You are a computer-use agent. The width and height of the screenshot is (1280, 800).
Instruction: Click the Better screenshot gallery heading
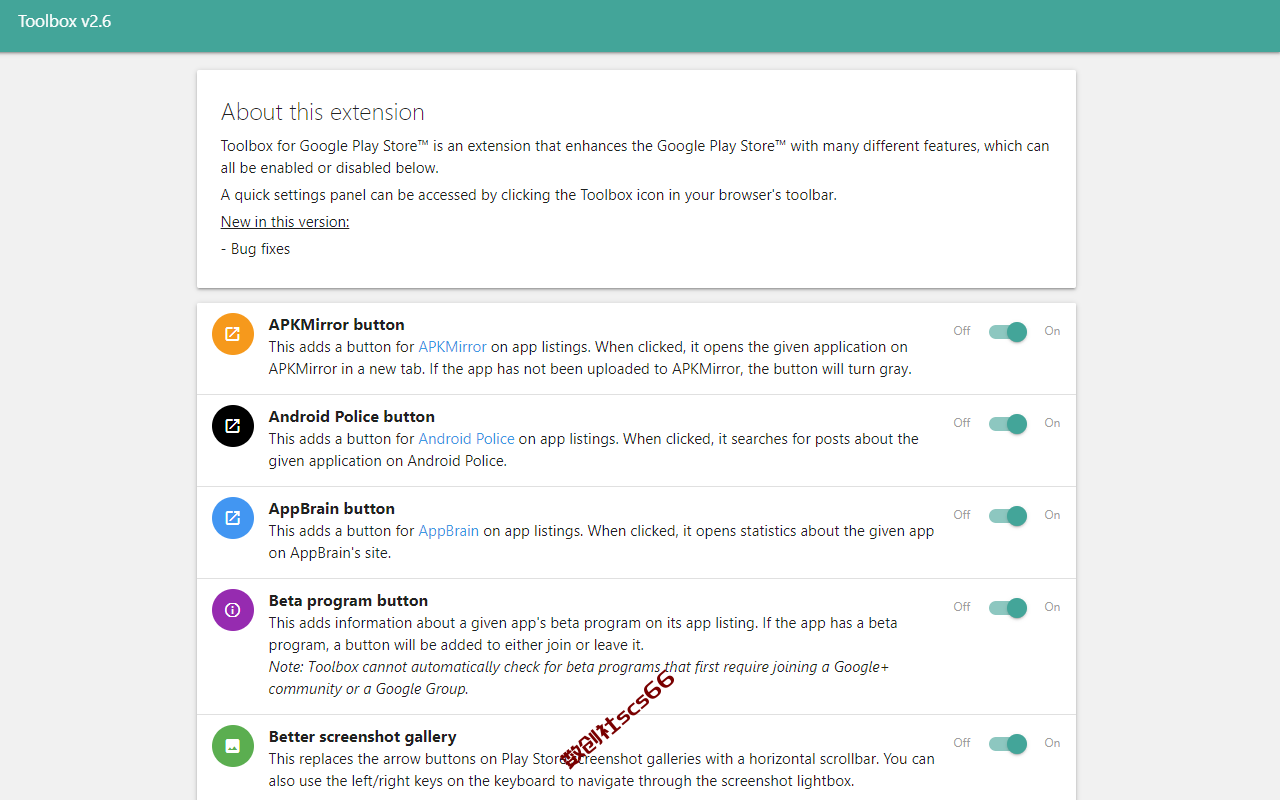point(362,737)
